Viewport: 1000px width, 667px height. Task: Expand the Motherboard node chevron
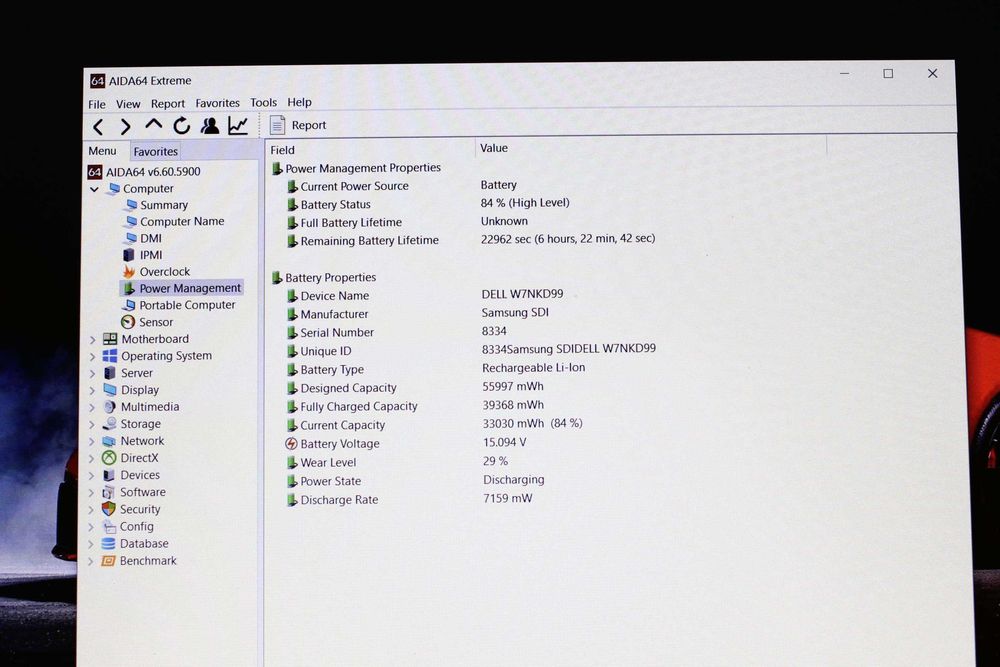tap(92, 339)
